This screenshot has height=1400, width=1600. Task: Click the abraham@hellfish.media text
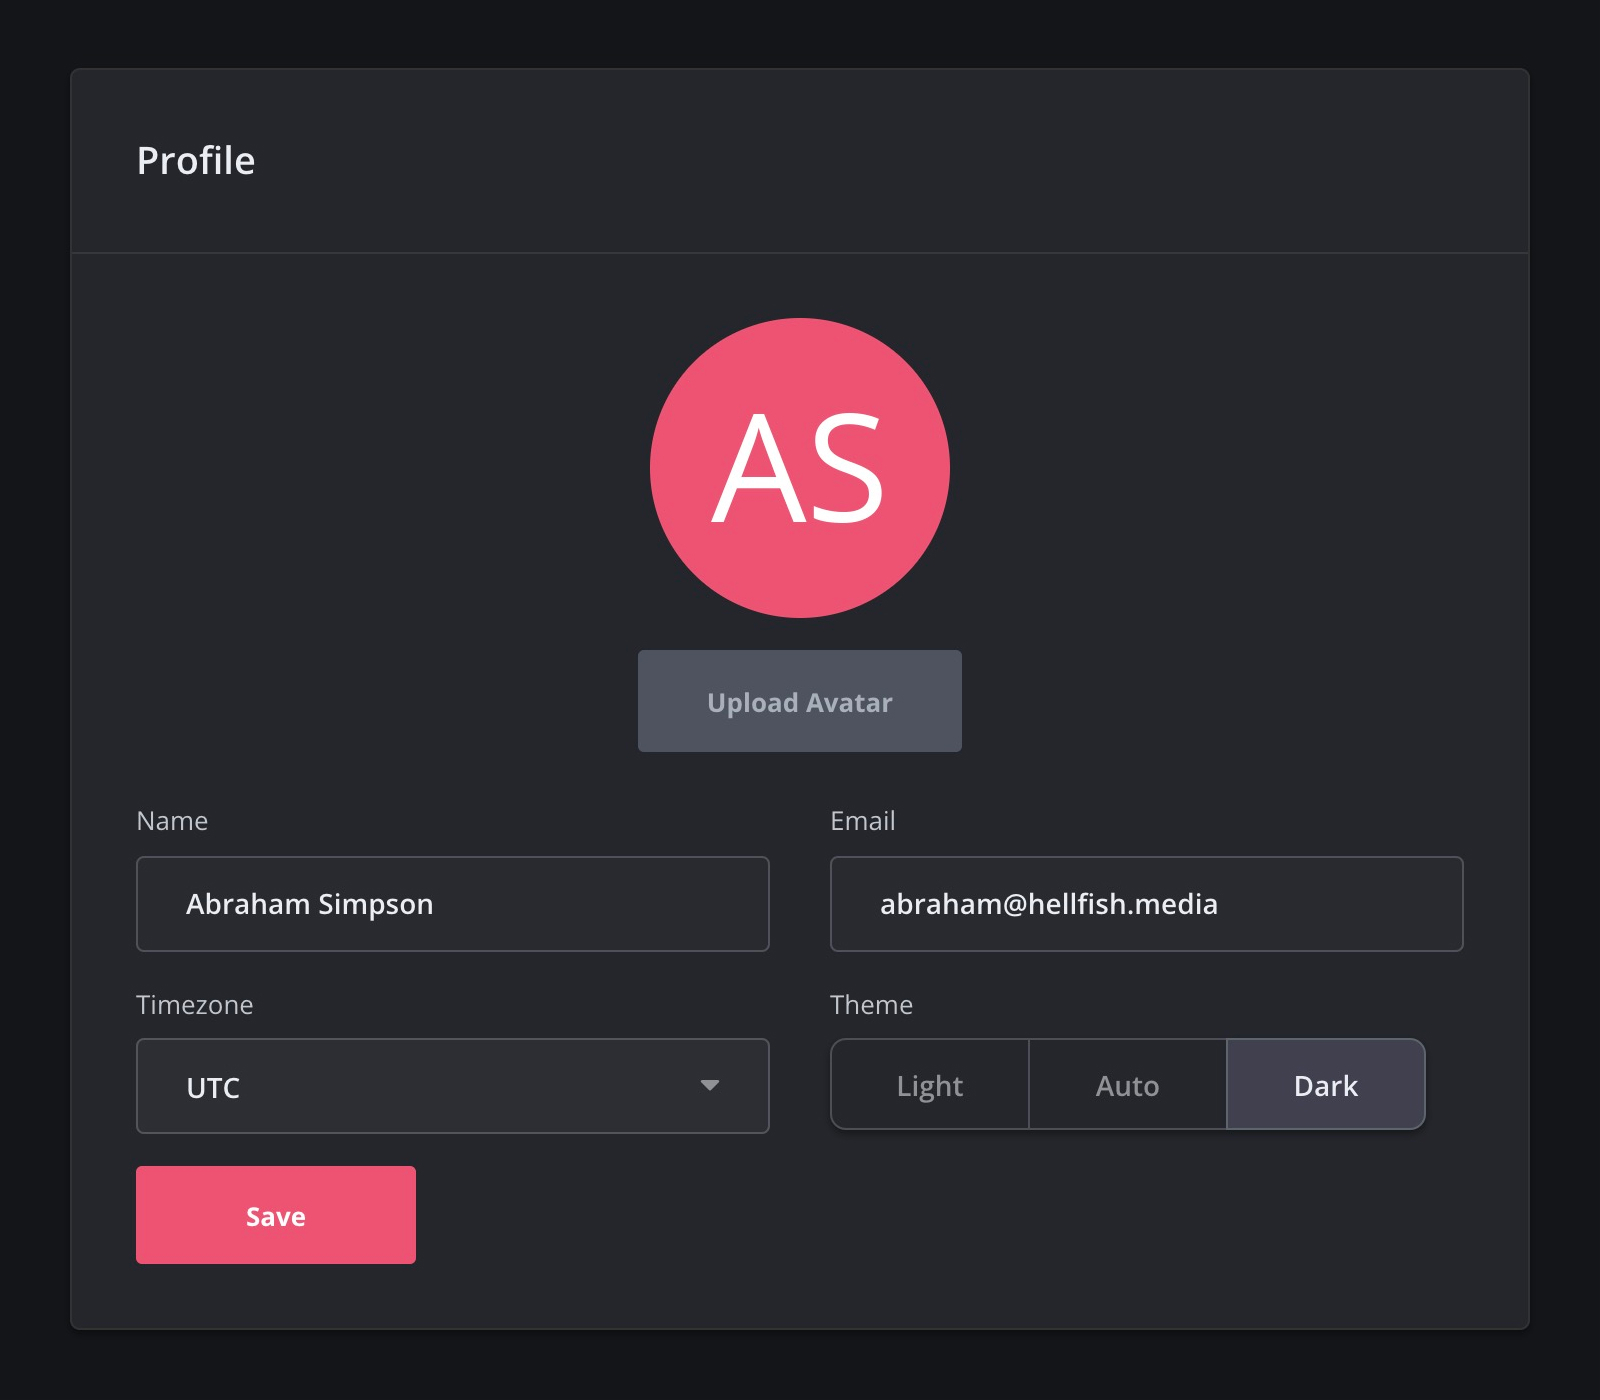pos(1049,904)
